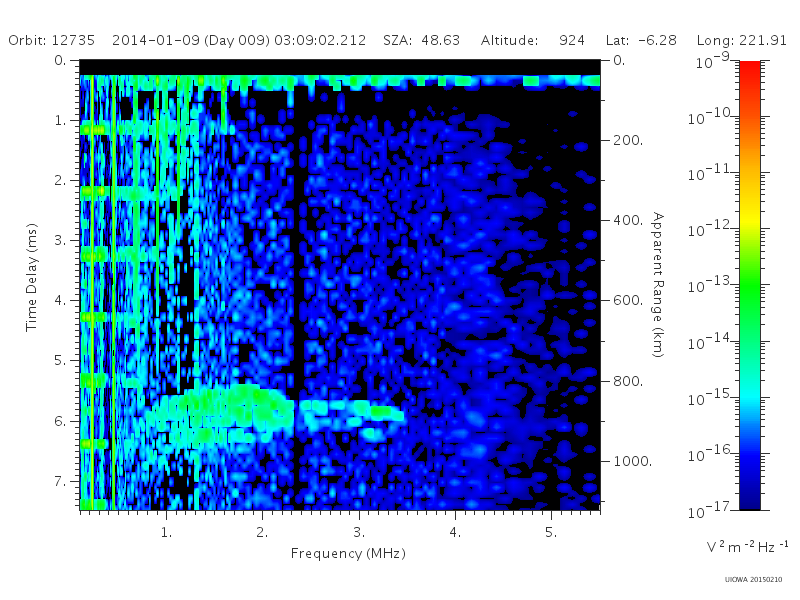The width and height of the screenshot is (800, 600).
Task: Click the "SZA: 48.63" value
Action: coord(421,40)
